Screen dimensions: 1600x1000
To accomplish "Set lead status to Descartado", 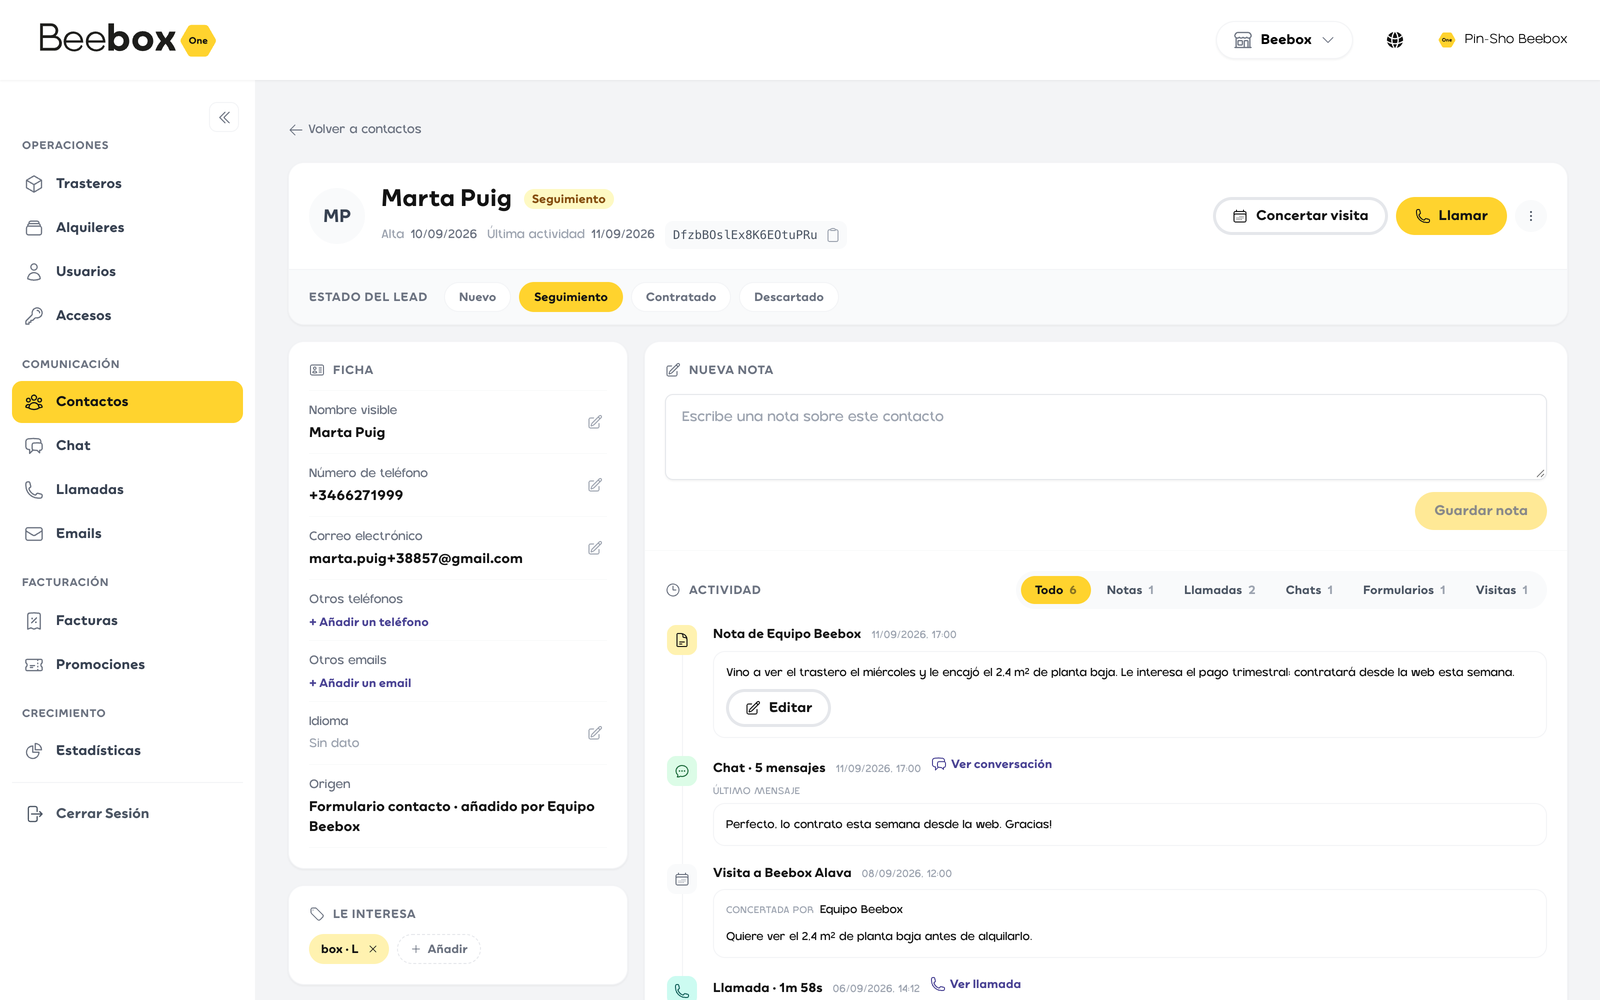I will (x=789, y=297).
